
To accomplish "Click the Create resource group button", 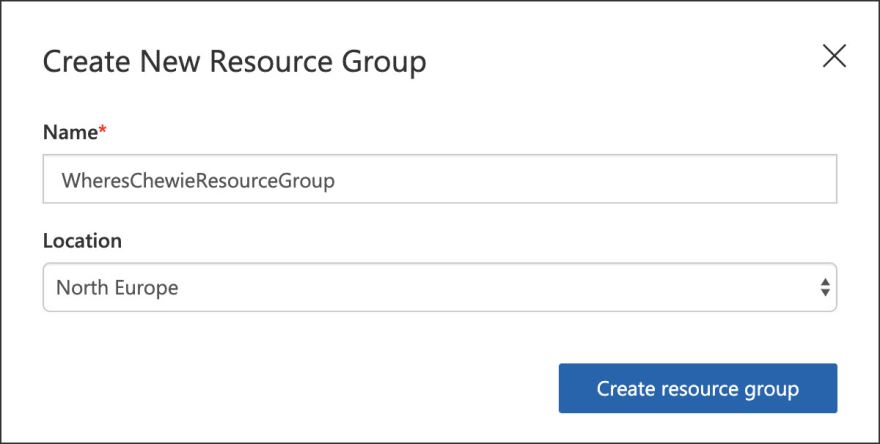I will click(x=698, y=388).
